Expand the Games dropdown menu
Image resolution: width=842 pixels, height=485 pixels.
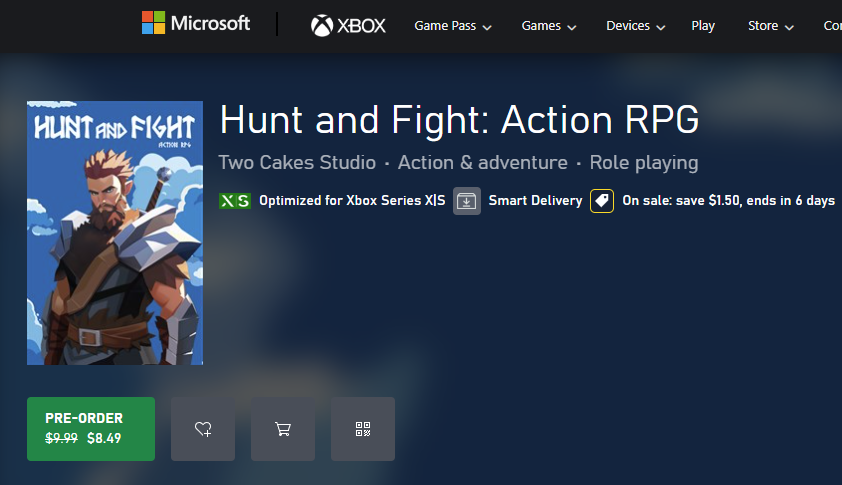(549, 26)
